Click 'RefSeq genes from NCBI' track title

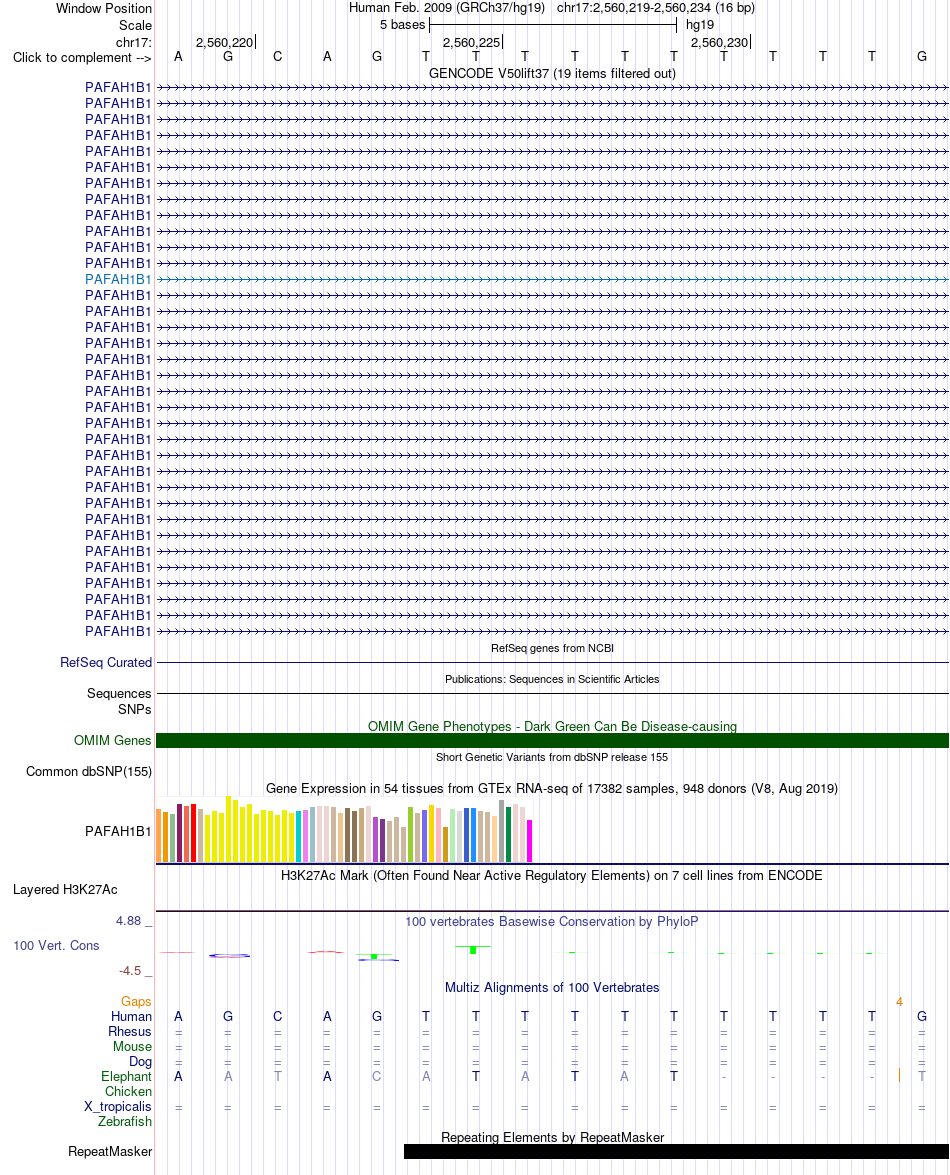pos(552,648)
